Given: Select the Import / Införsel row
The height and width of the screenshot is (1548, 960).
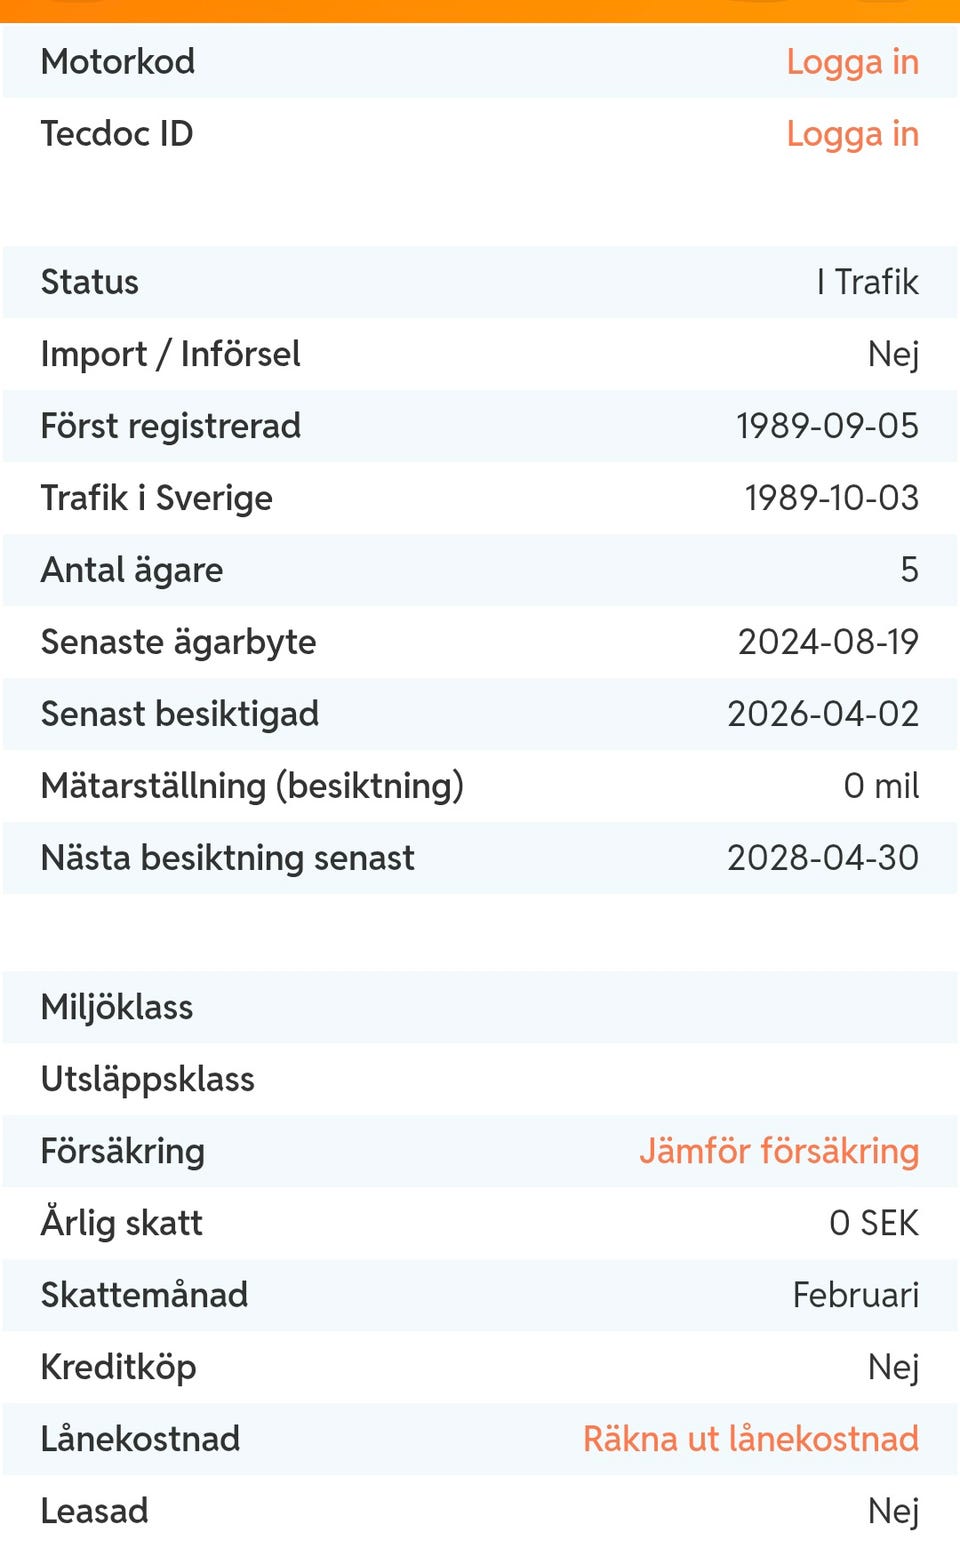Looking at the screenshot, I should [480, 354].
